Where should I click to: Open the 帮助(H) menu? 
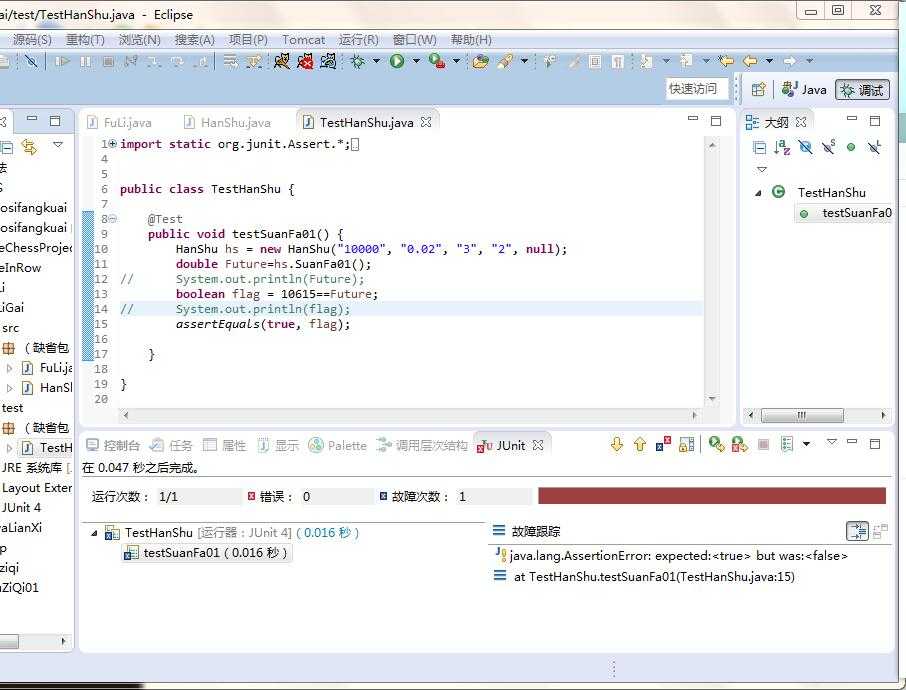click(471, 40)
